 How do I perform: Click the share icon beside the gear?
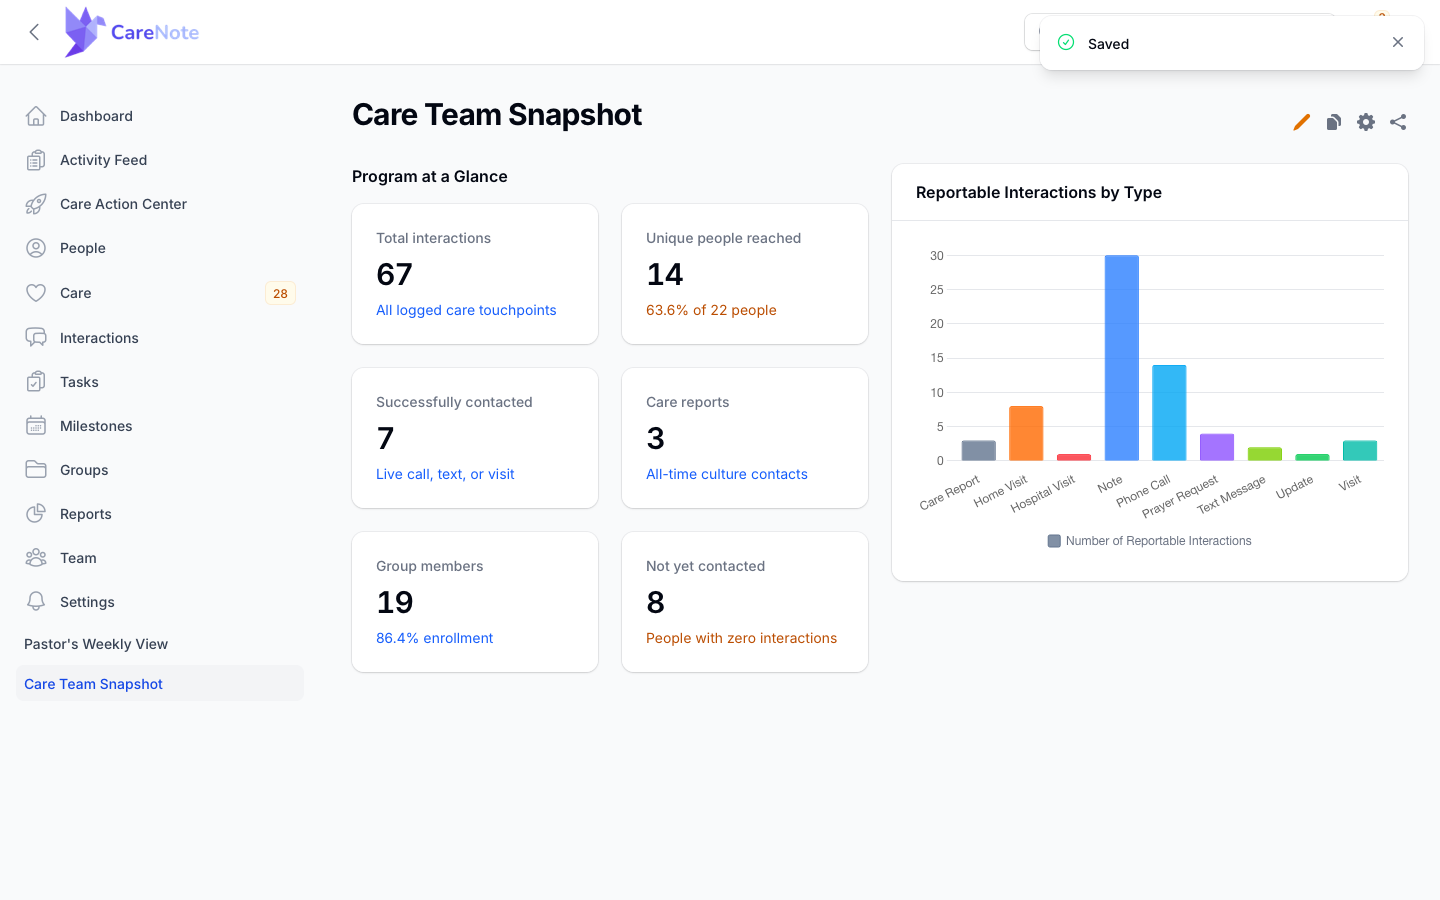tap(1398, 122)
